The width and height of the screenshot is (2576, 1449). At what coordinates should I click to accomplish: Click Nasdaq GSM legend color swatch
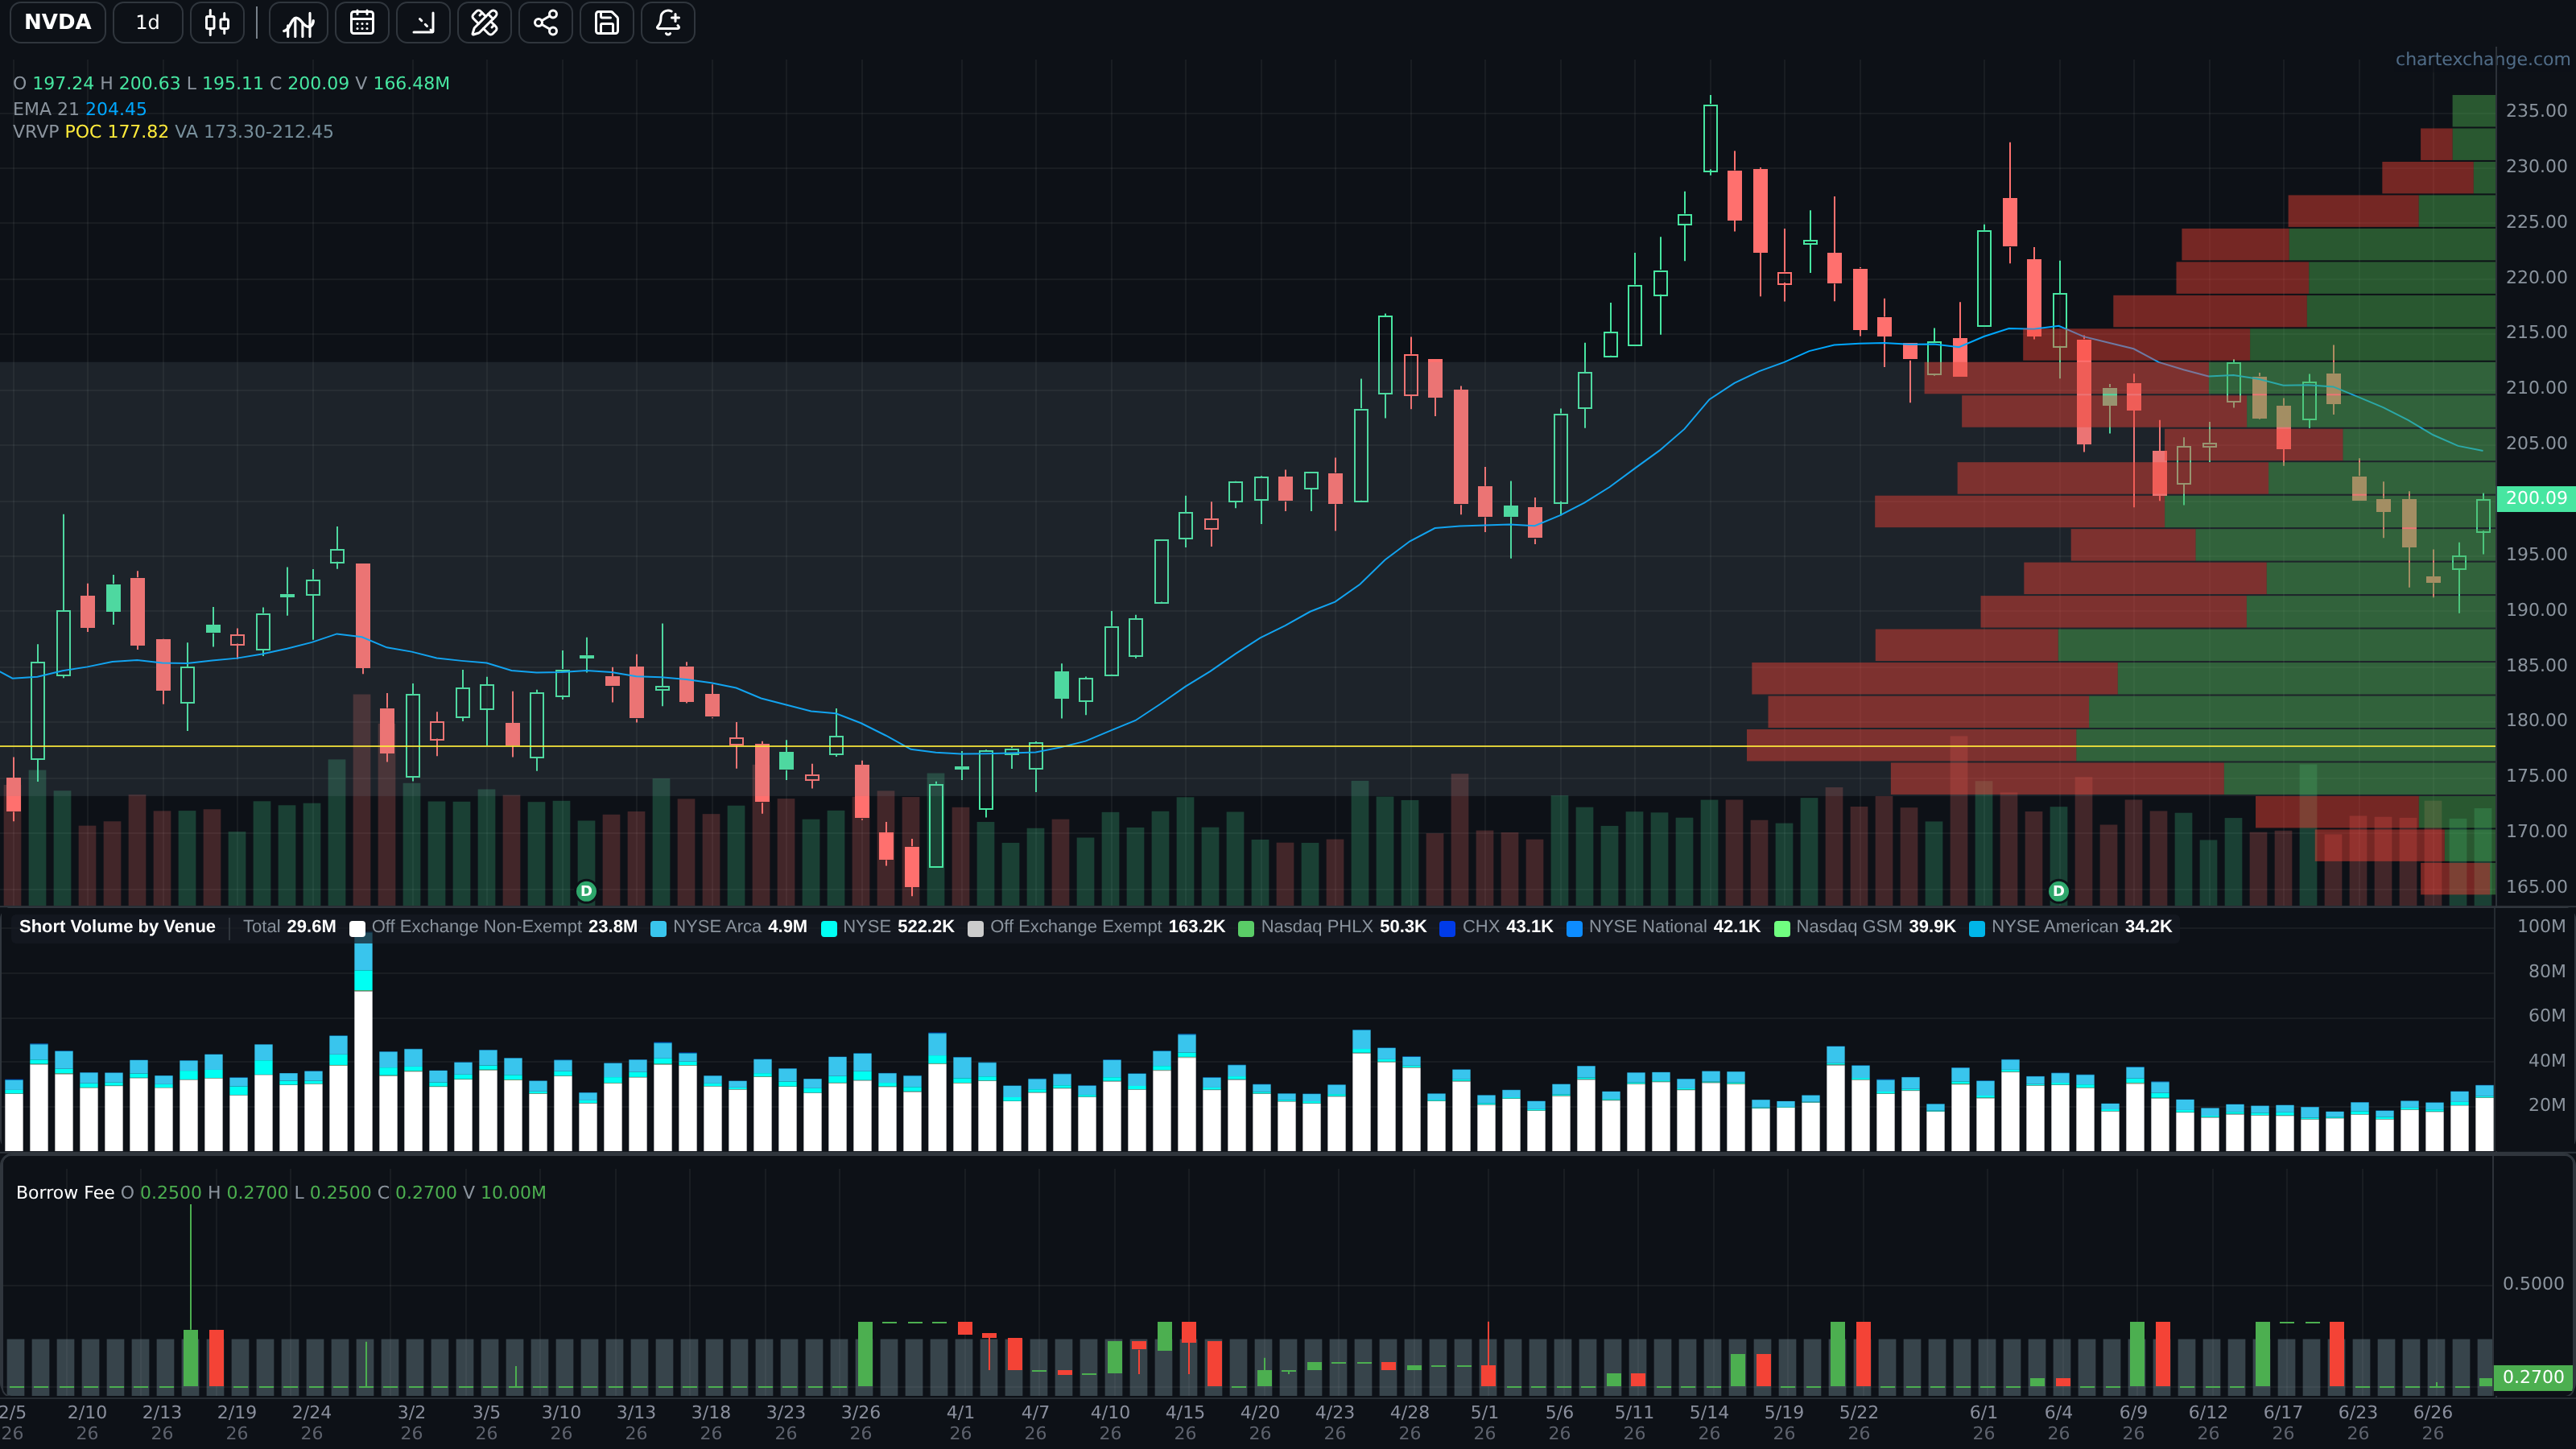(1781, 928)
